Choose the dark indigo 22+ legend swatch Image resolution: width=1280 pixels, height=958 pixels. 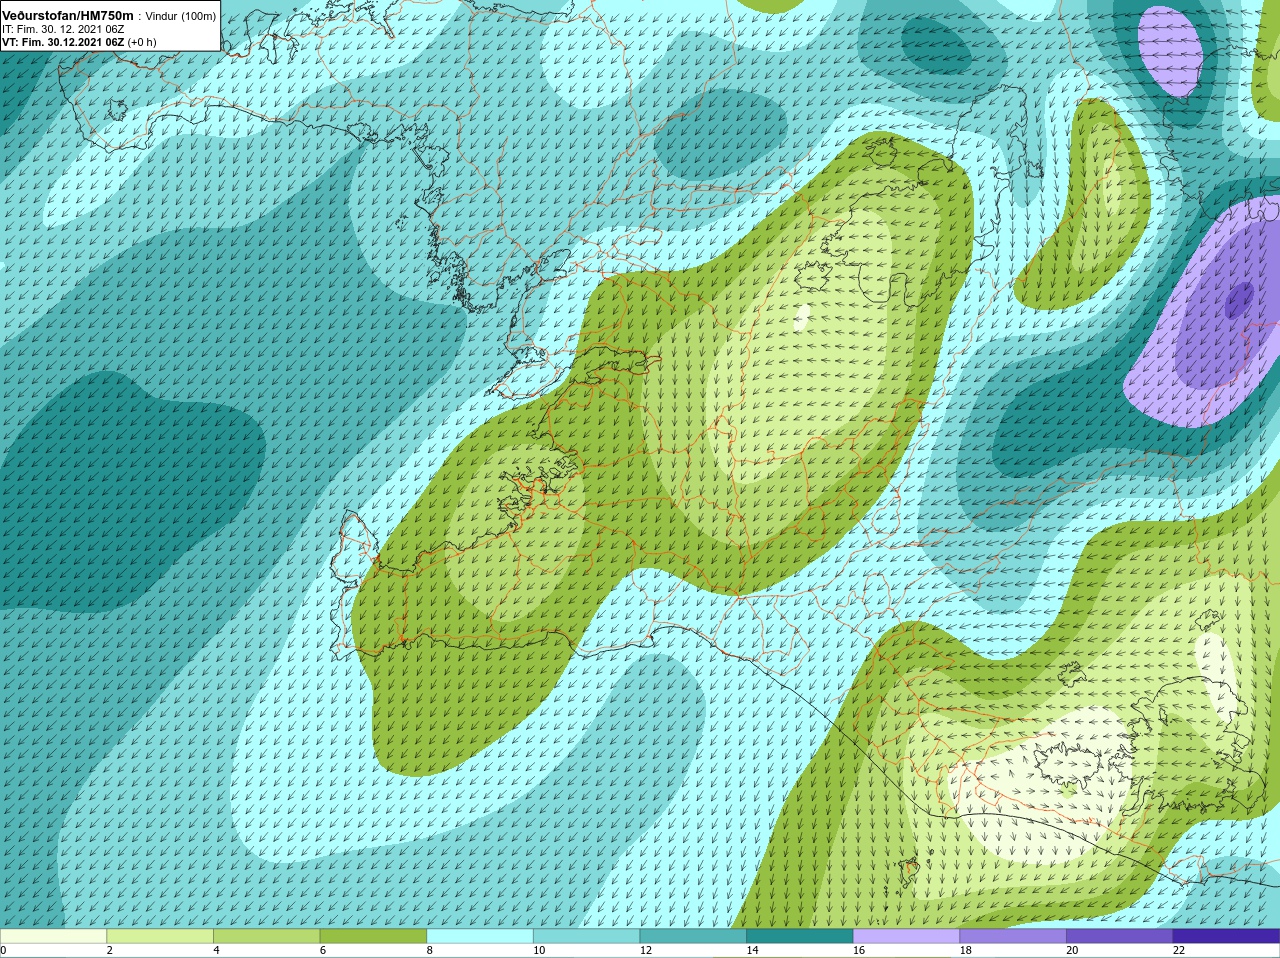point(1227,936)
